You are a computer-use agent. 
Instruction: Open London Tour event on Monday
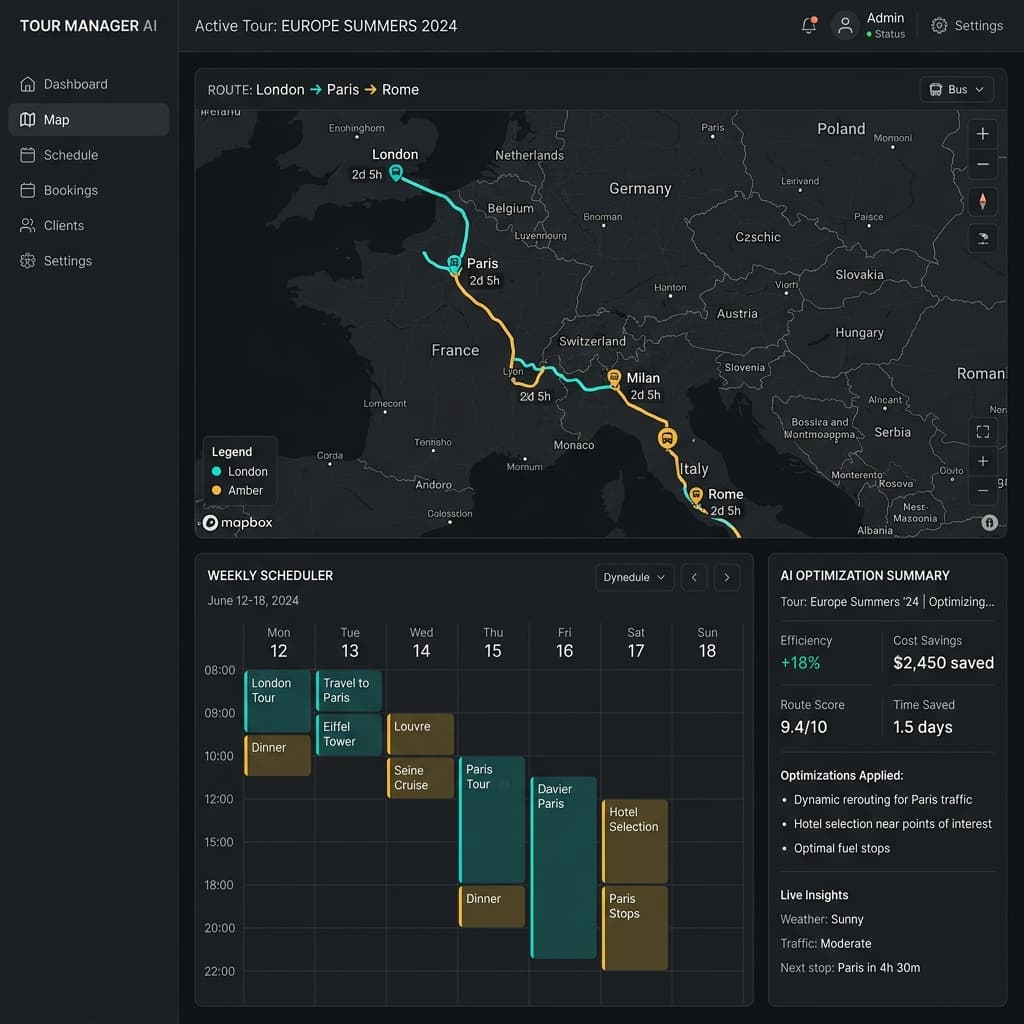(x=278, y=701)
